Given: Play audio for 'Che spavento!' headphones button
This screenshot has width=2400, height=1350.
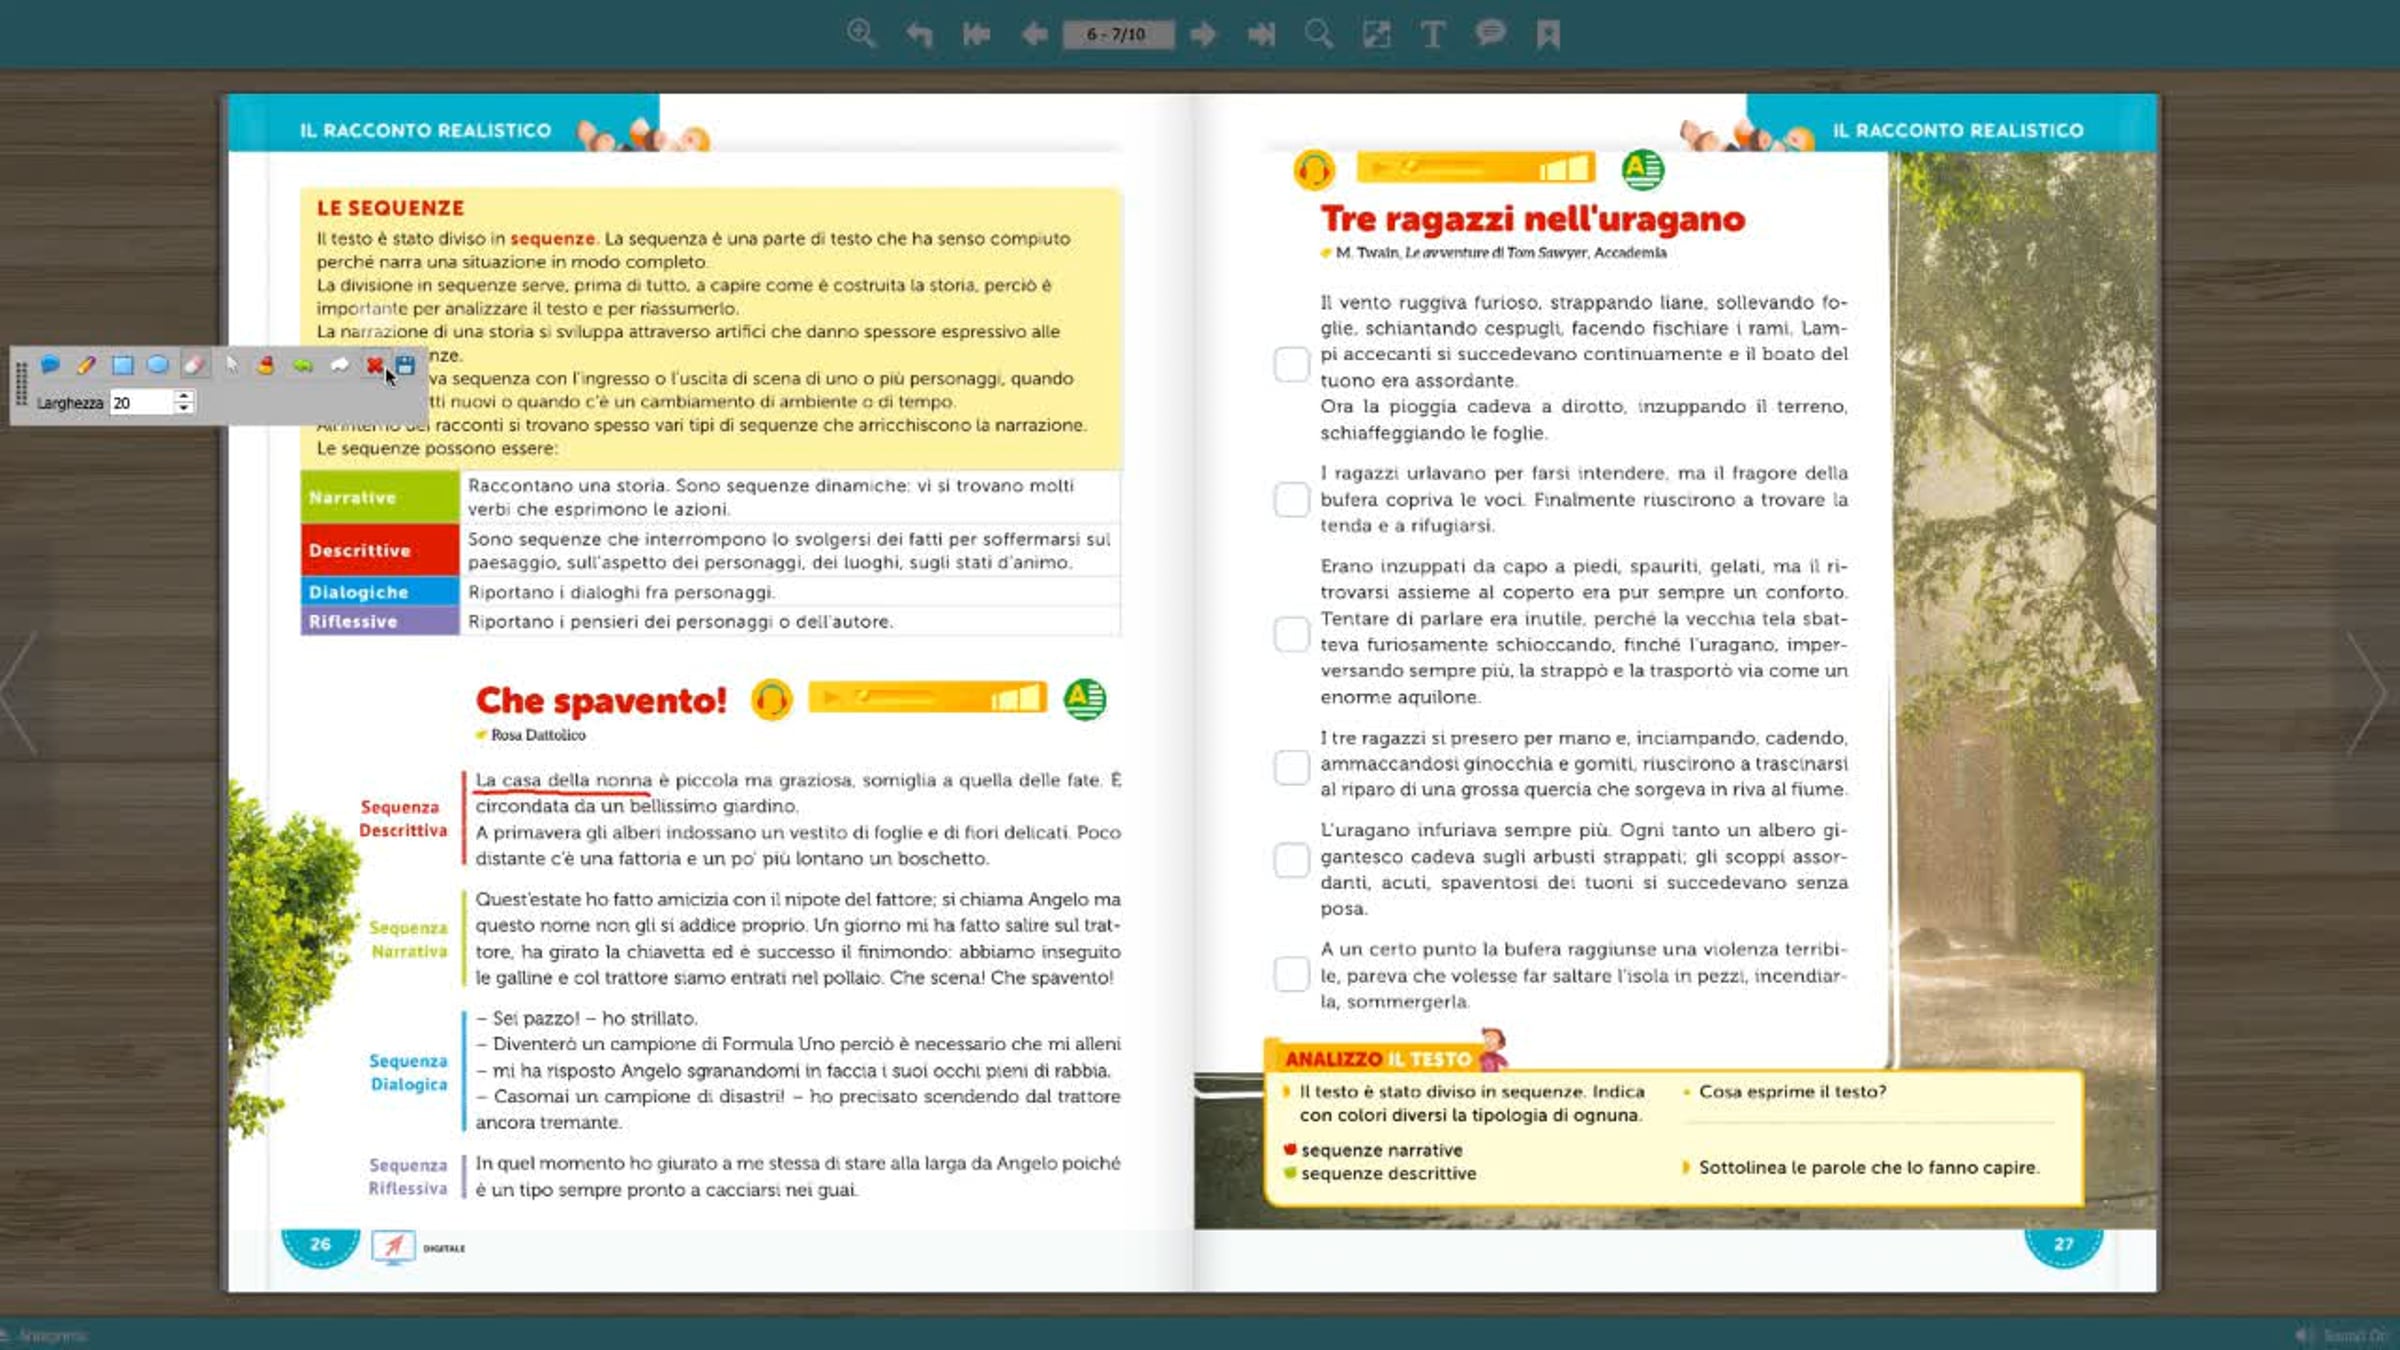Looking at the screenshot, I should pyautogui.click(x=771, y=699).
